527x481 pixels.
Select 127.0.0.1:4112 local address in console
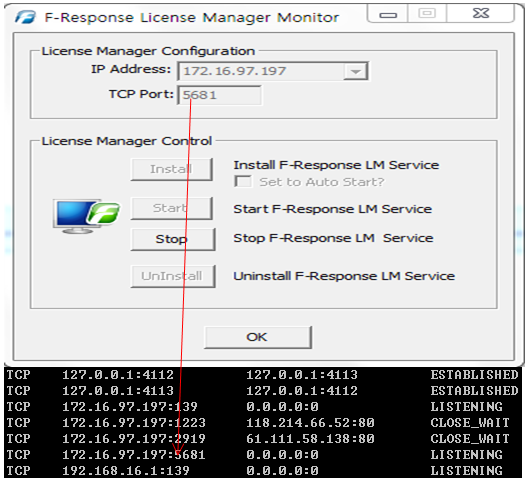[118, 374]
